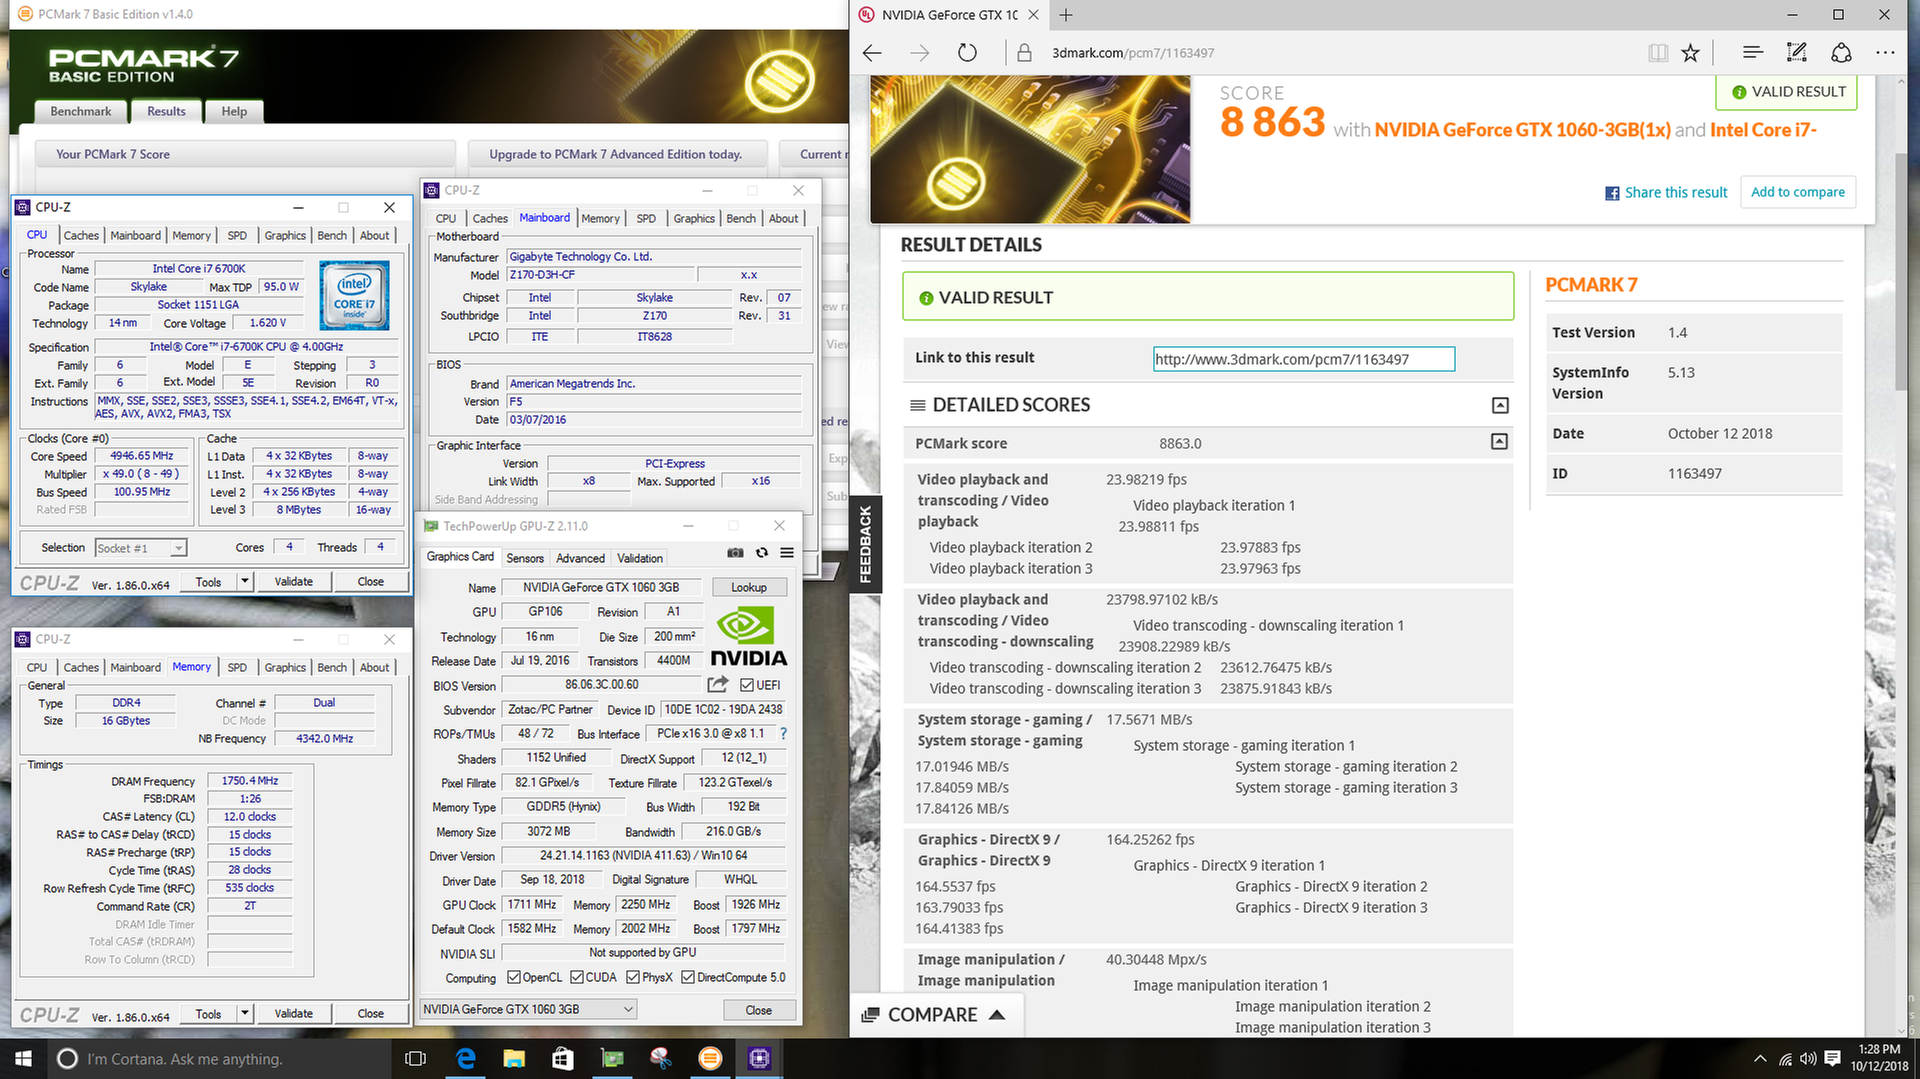1920x1079 pixels.
Task: Open the GPU selector dropdown in GPU-Z
Action: [x=528, y=1009]
